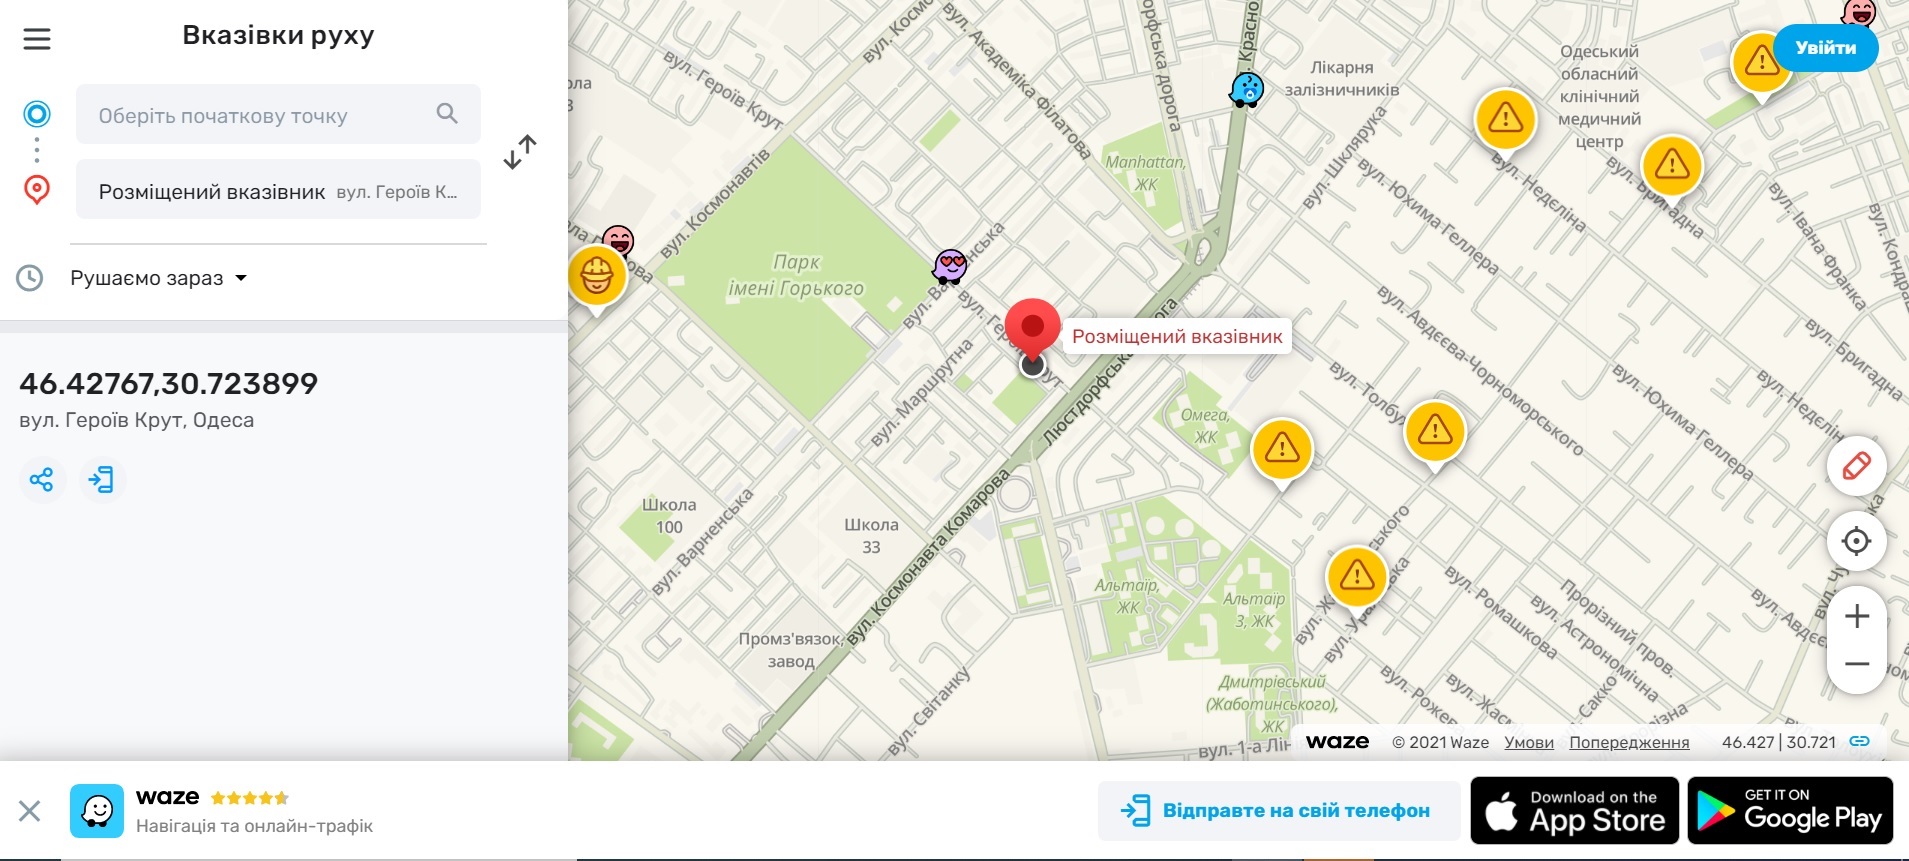Click the Download on the App Store badge
The height and width of the screenshot is (861, 1909).
pyautogui.click(x=1574, y=811)
